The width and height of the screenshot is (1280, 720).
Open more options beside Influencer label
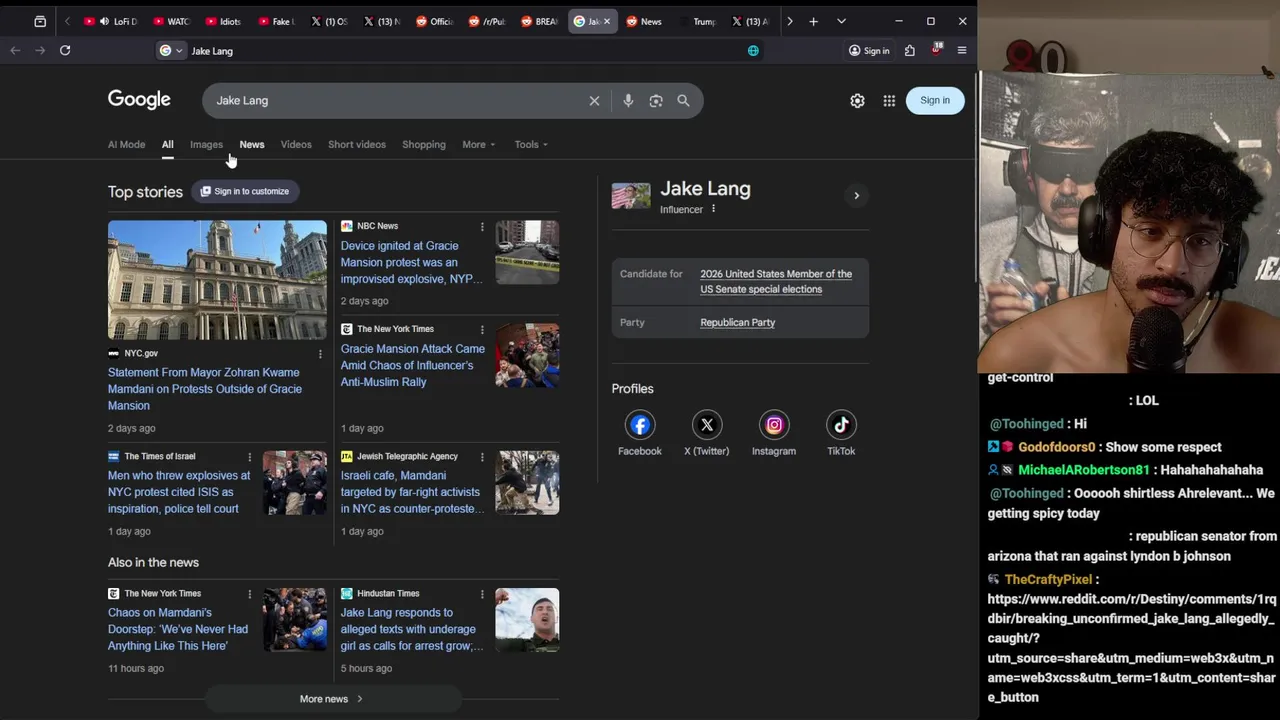713,209
